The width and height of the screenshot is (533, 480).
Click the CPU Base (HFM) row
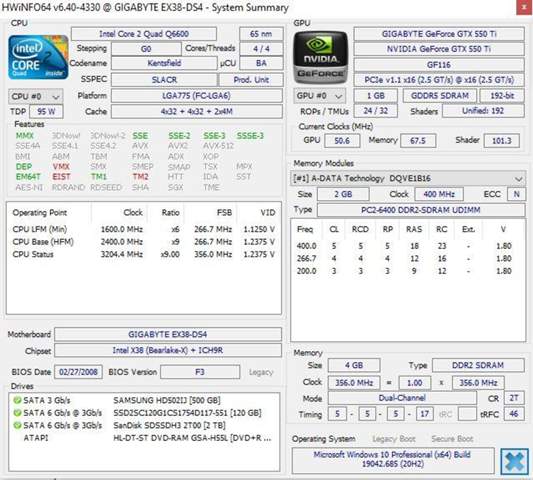coord(143,242)
